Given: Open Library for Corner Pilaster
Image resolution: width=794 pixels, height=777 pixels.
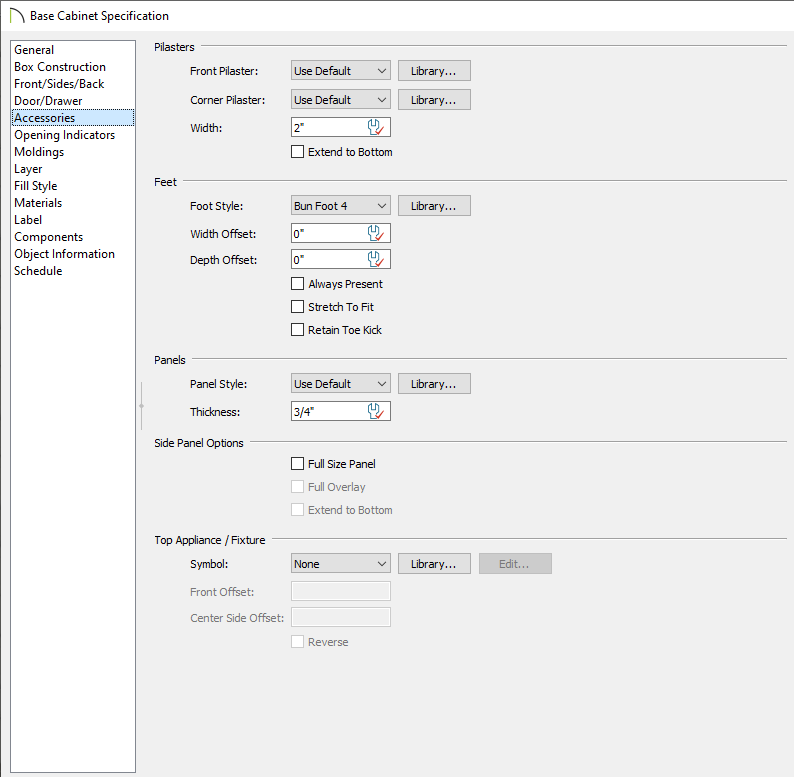Looking at the screenshot, I should (434, 100).
